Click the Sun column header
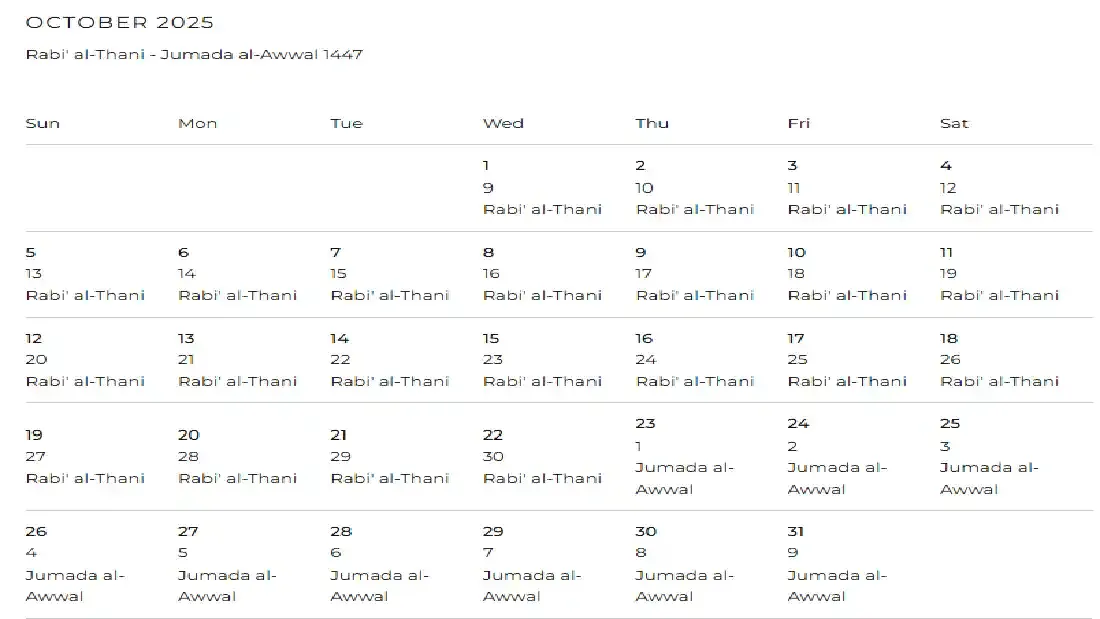1100x619 pixels. [43, 124]
